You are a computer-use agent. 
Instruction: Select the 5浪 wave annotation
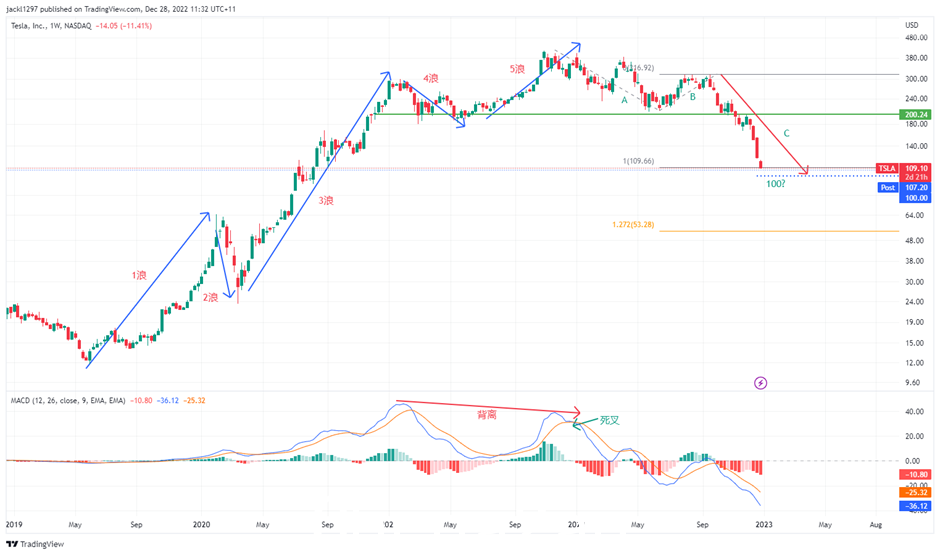pyautogui.click(x=517, y=69)
